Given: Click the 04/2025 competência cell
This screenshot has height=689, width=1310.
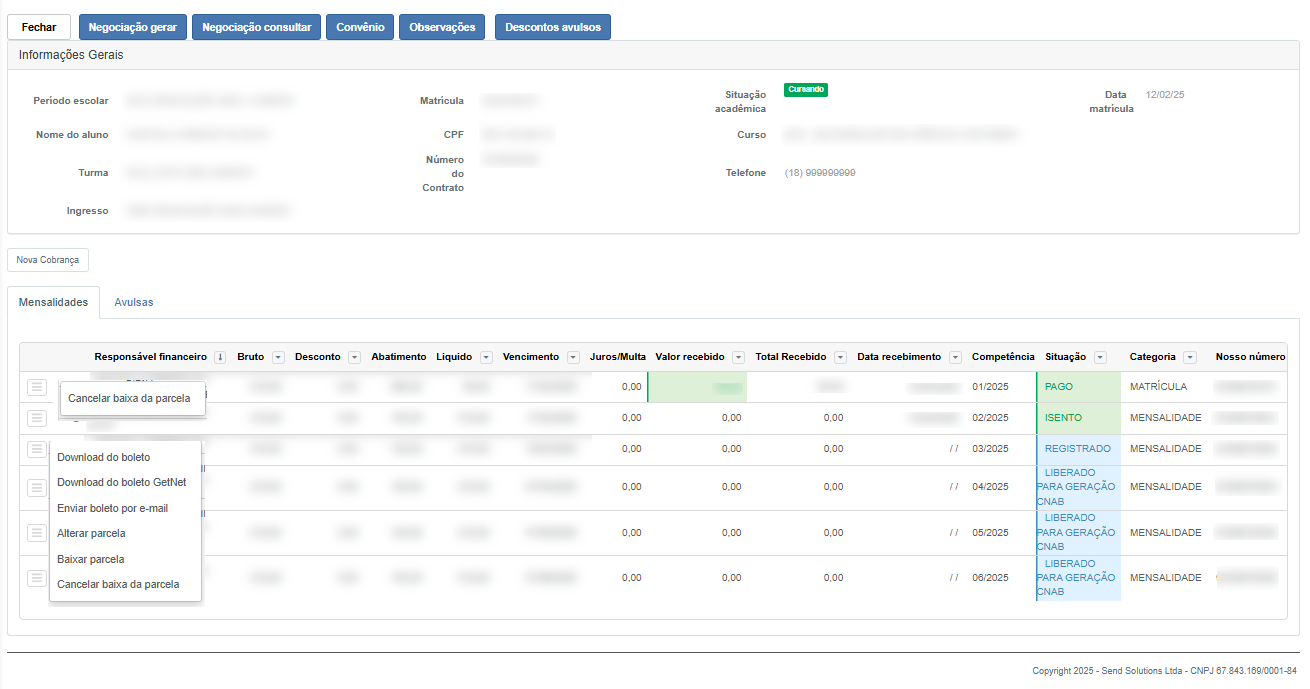Looking at the screenshot, I should (990, 487).
